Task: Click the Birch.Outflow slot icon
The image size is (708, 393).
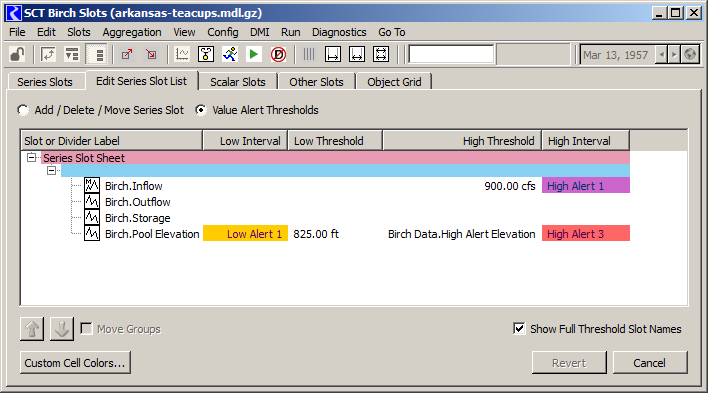Action: tap(92, 201)
